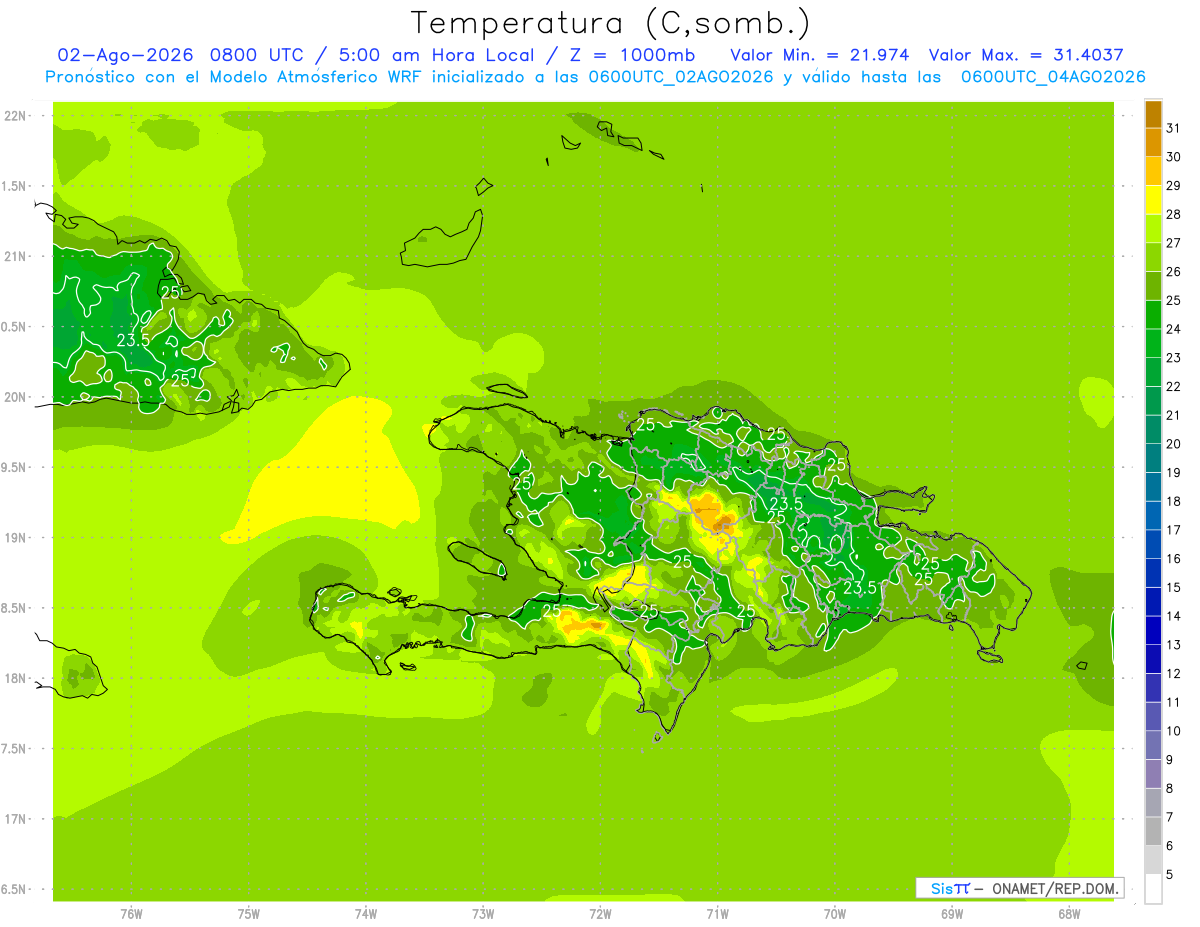Click the '6.5N' latitude axis label

point(15,889)
